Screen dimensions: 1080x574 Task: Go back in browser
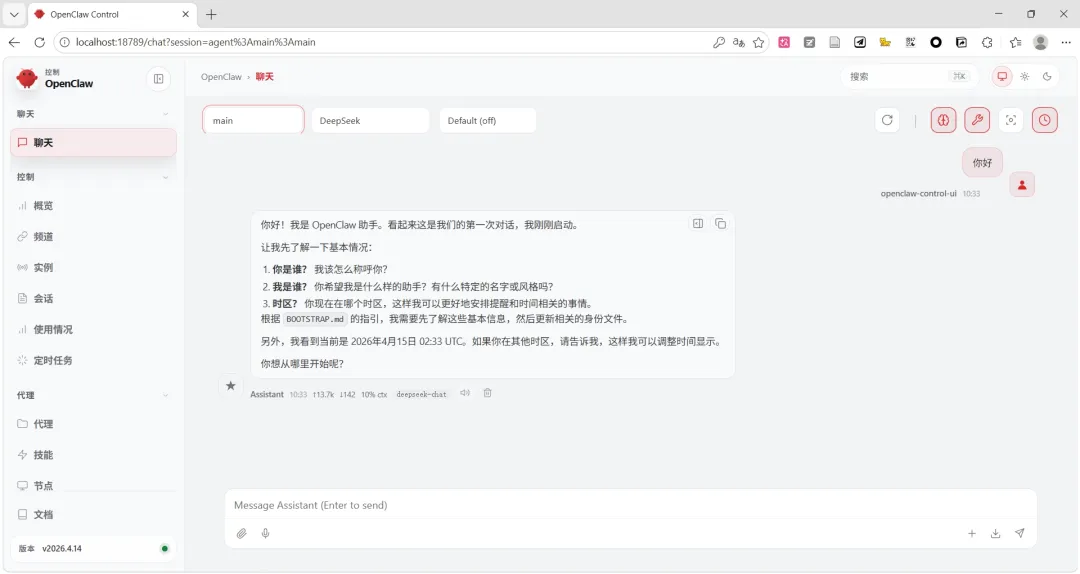click(x=14, y=42)
